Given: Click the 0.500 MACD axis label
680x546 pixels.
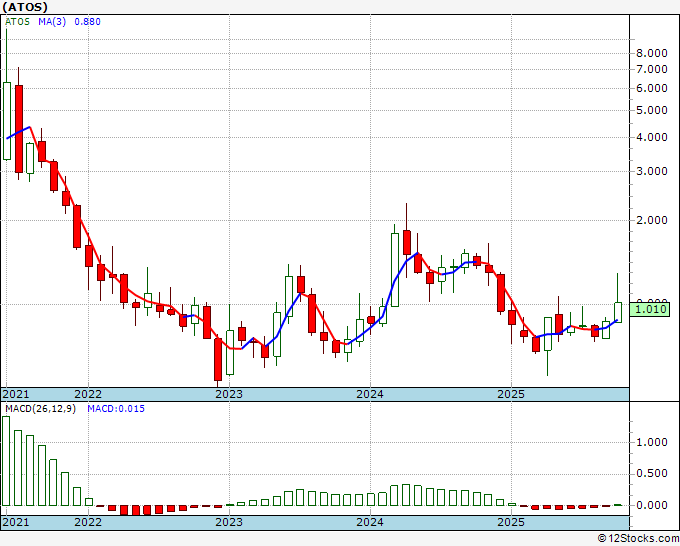Looking at the screenshot, I should (651, 473).
